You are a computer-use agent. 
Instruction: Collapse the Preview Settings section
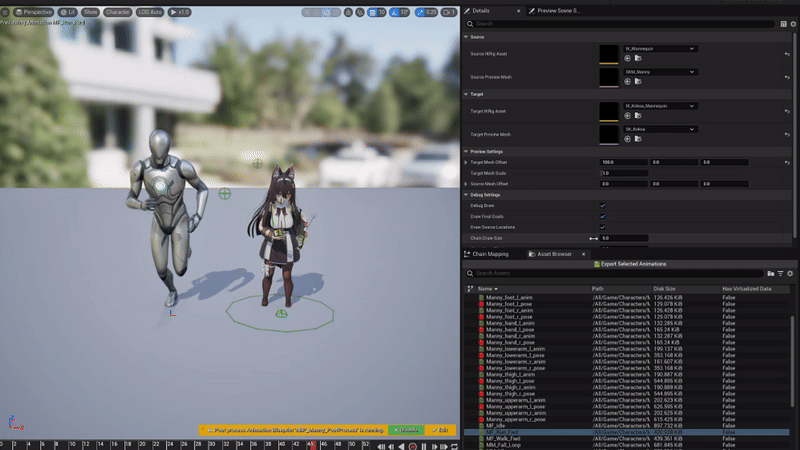tap(466, 152)
